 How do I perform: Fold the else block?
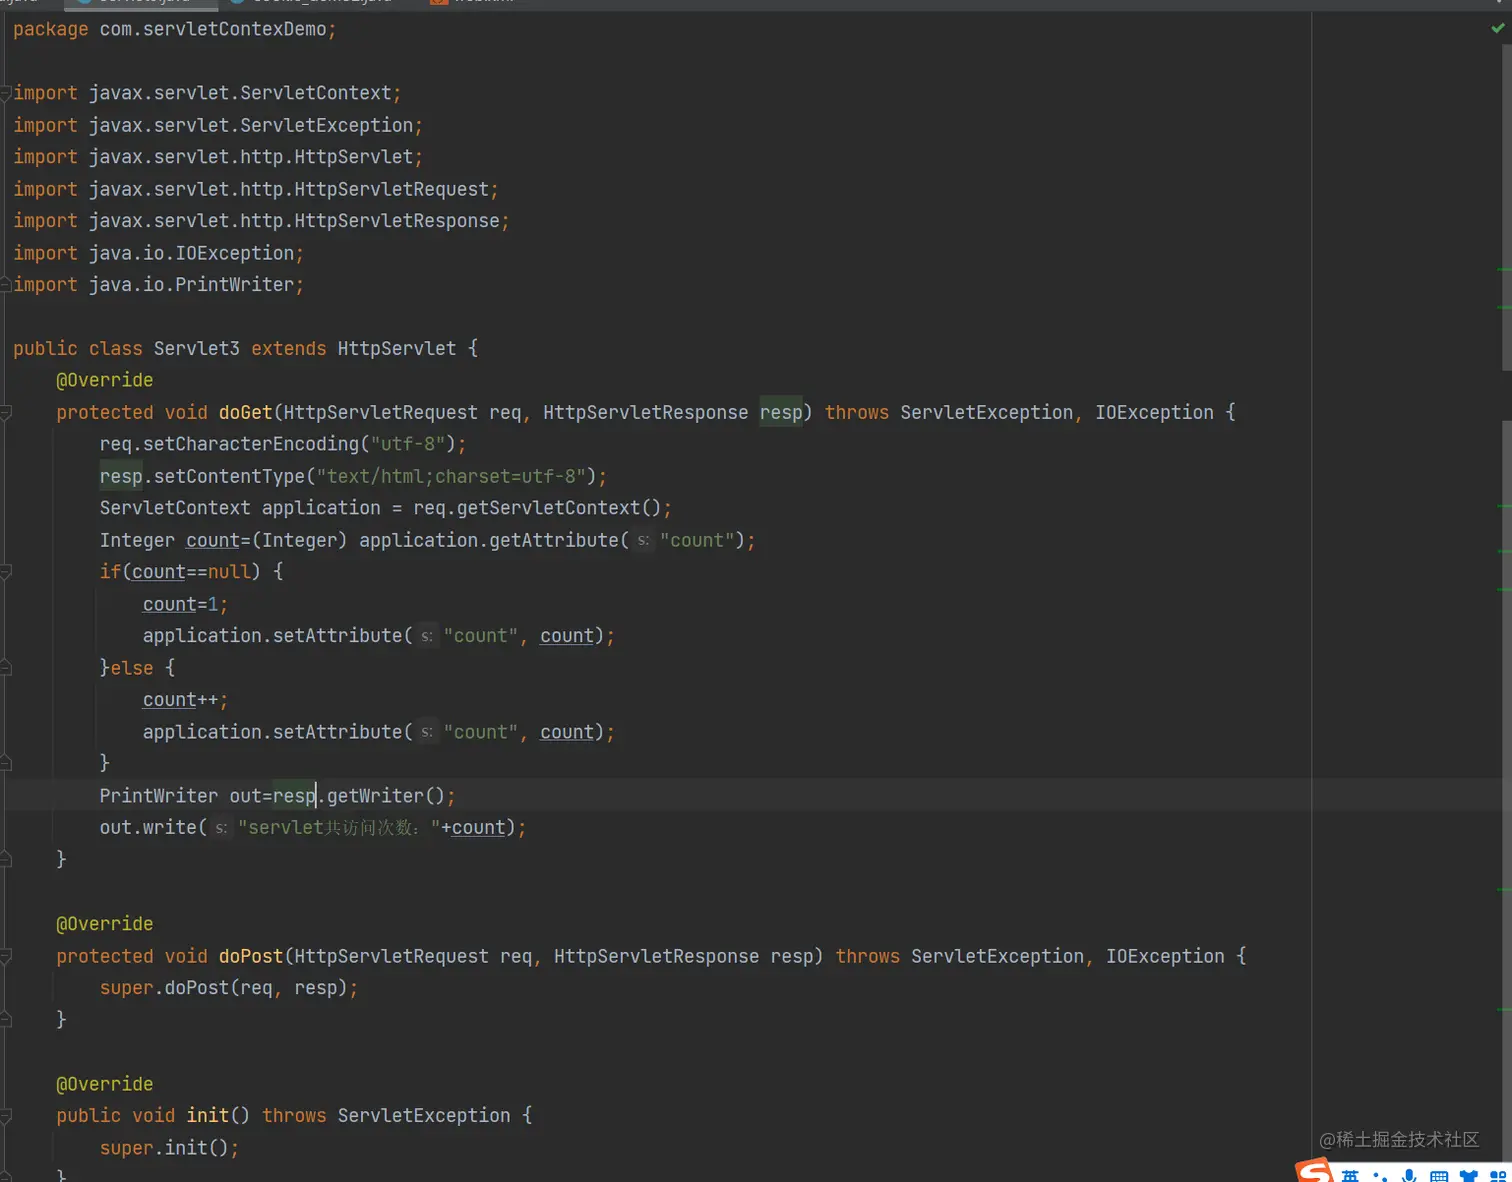pyautogui.click(x=6, y=668)
